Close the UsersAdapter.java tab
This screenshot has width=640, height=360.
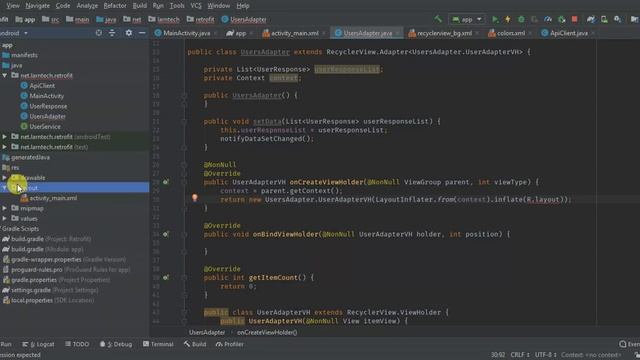[398, 33]
